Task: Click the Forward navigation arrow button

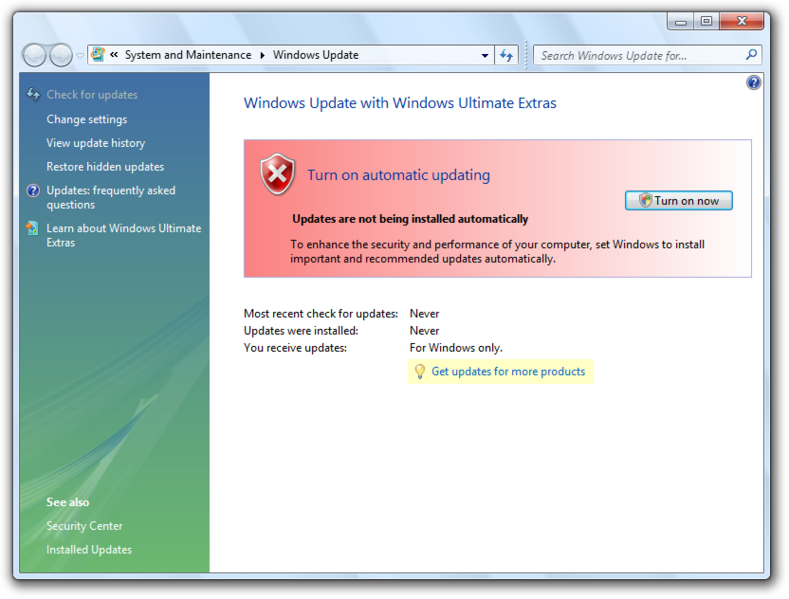Action: pos(61,55)
